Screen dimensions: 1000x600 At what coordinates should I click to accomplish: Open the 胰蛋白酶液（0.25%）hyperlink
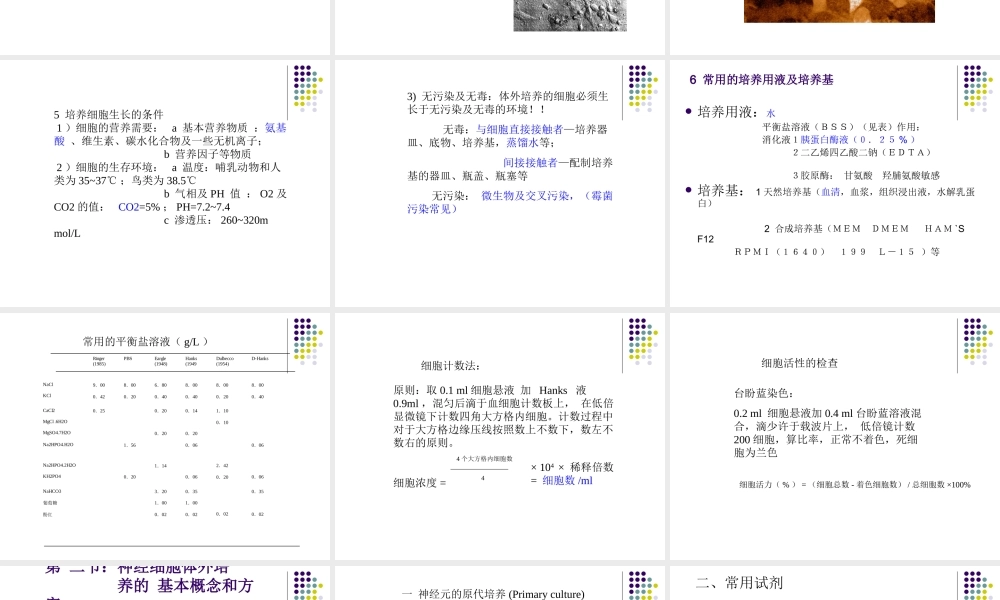pyautogui.click(x=825, y=140)
